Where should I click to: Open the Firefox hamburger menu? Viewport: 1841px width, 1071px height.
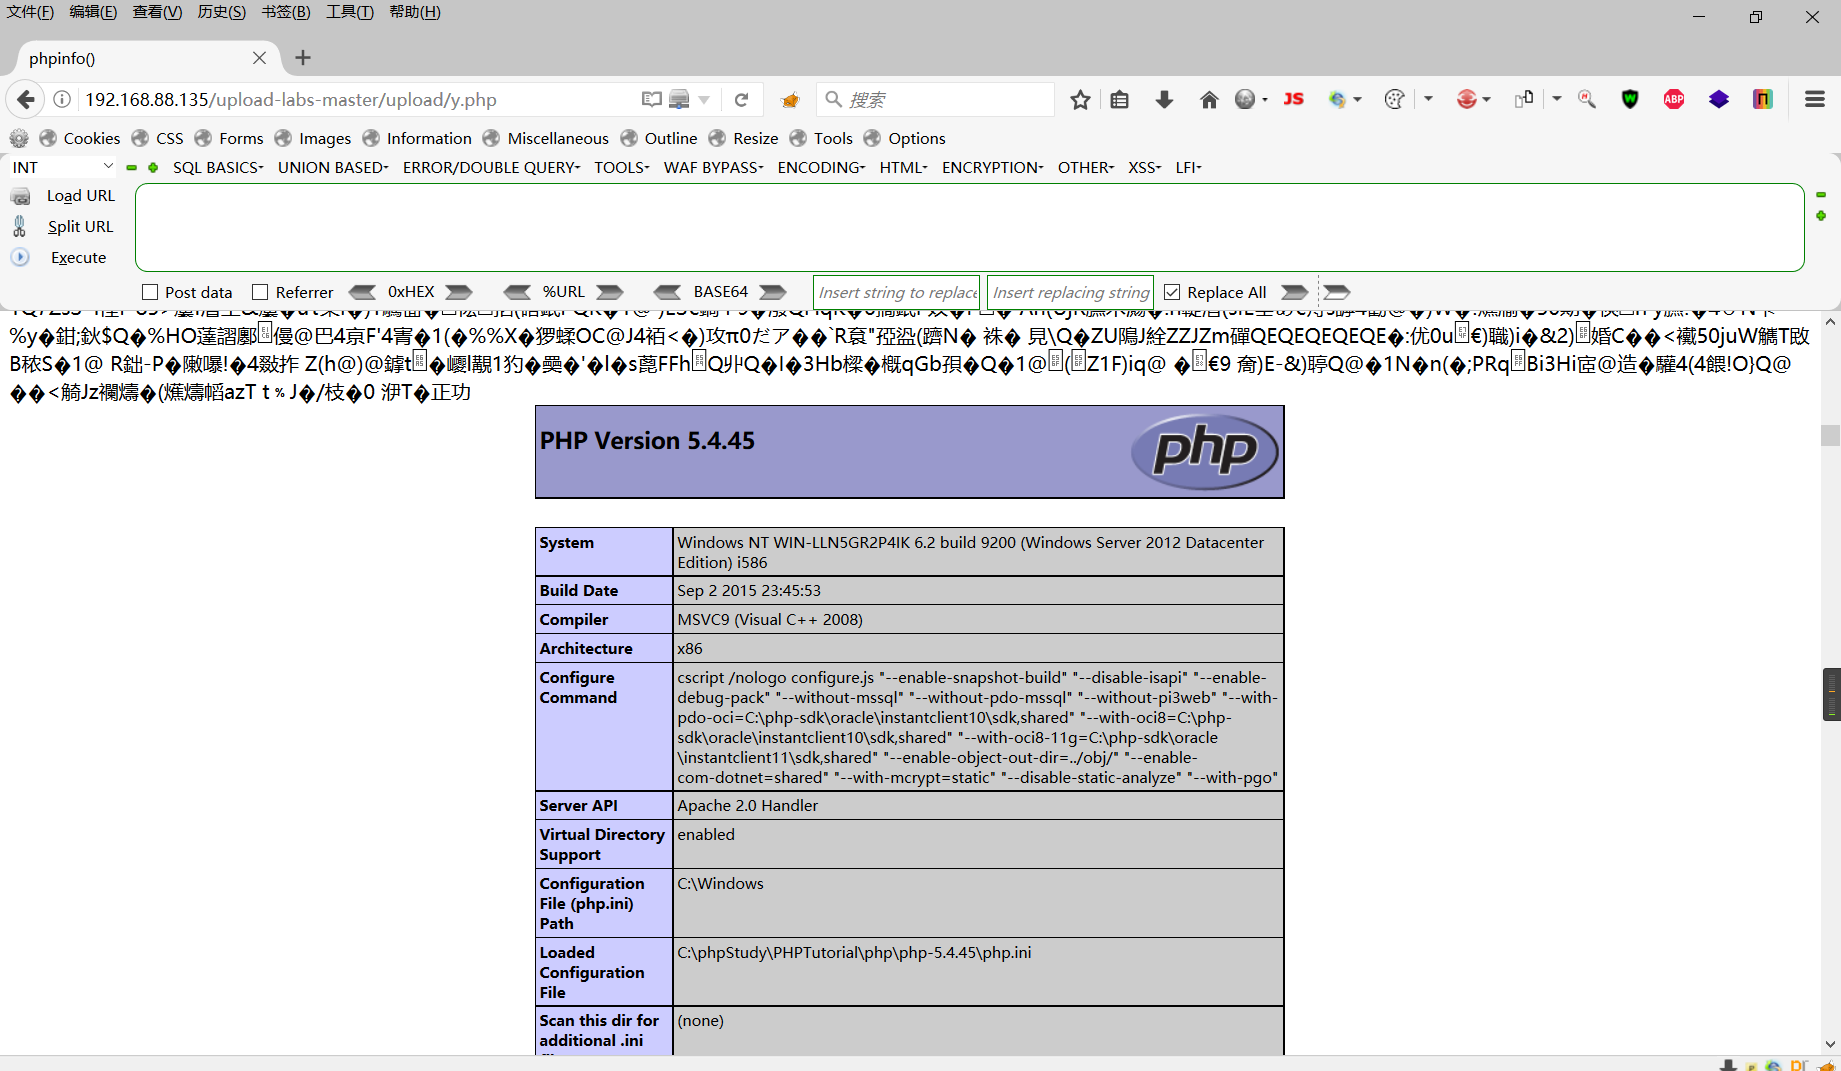(1815, 99)
